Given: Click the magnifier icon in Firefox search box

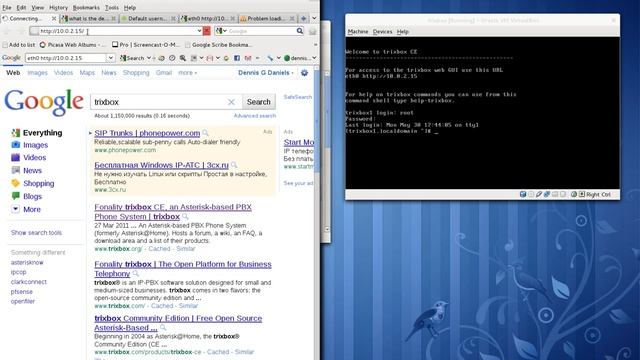Looking at the screenshot, I should 300,31.
